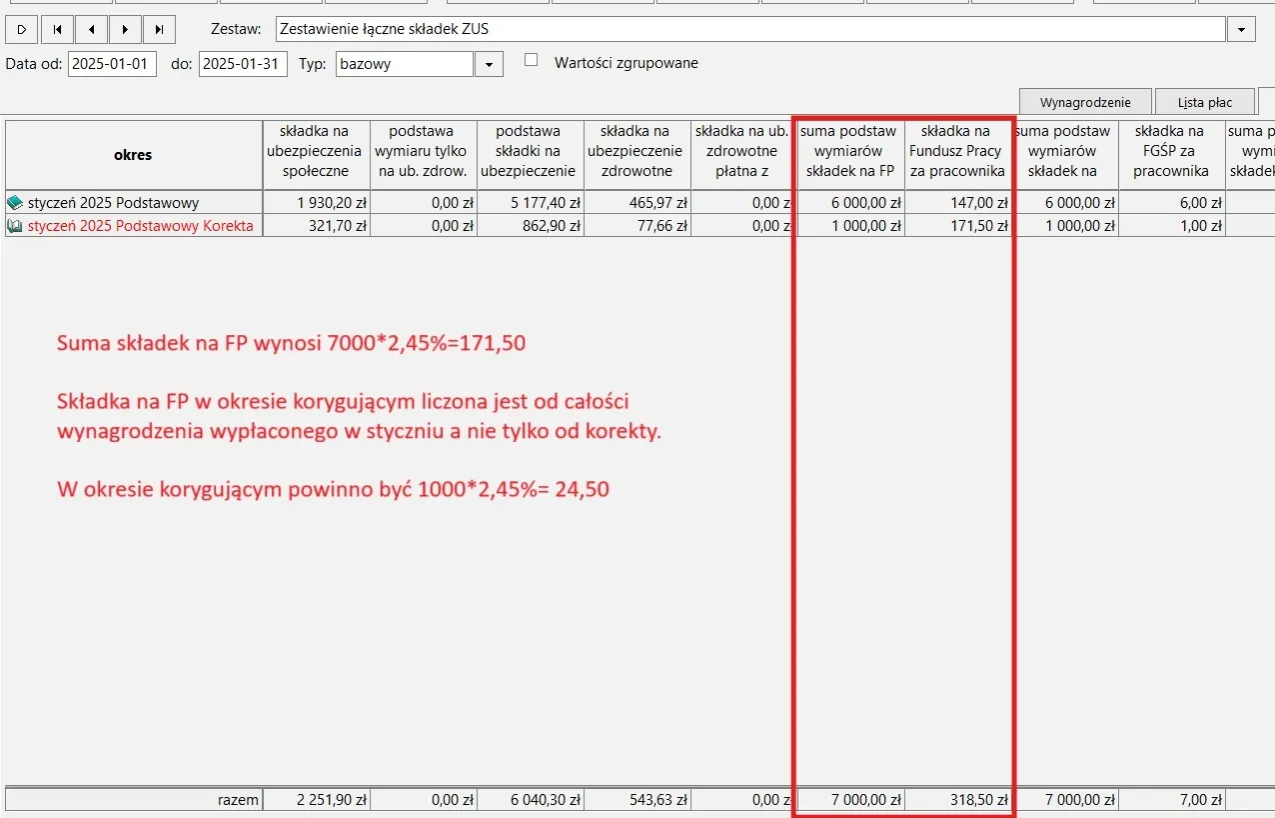Image resolution: width=1275 pixels, height=818 pixels.
Task: Open the Lista płac tab
Action: click(x=1204, y=102)
